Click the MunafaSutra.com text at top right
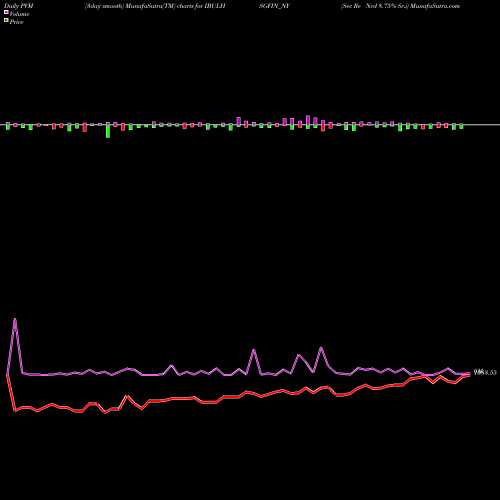Image resolution: width=500 pixels, height=500 pixels. pyautogui.click(x=435, y=6)
